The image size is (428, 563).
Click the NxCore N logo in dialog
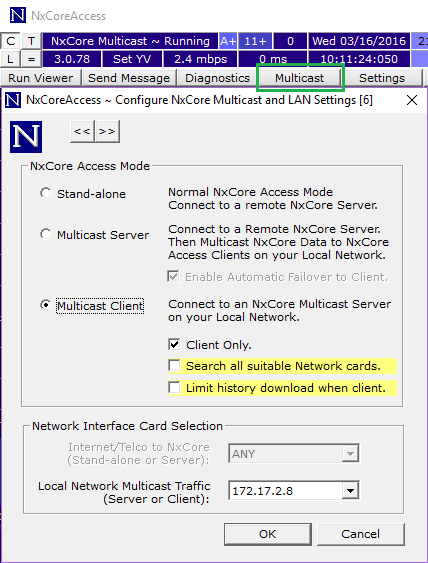pos(26,137)
